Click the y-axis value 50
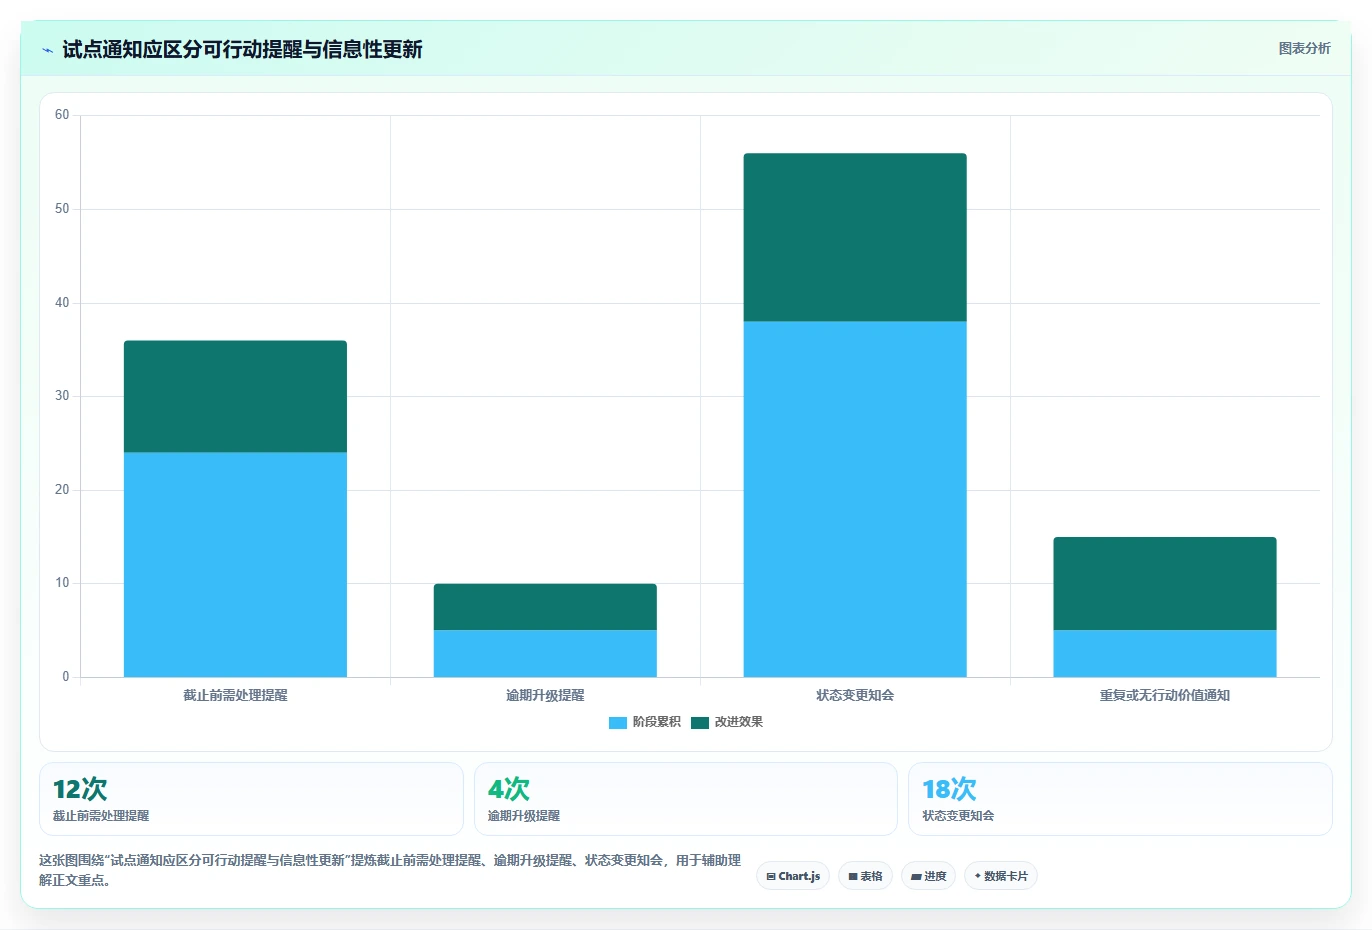The height and width of the screenshot is (930, 1372). (62, 209)
